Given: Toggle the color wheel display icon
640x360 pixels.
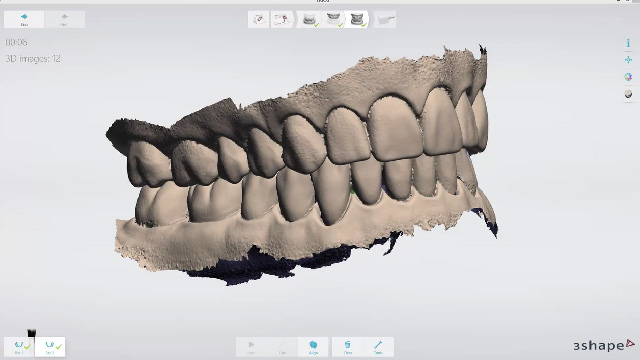Looking at the screenshot, I should tap(628, 77).
